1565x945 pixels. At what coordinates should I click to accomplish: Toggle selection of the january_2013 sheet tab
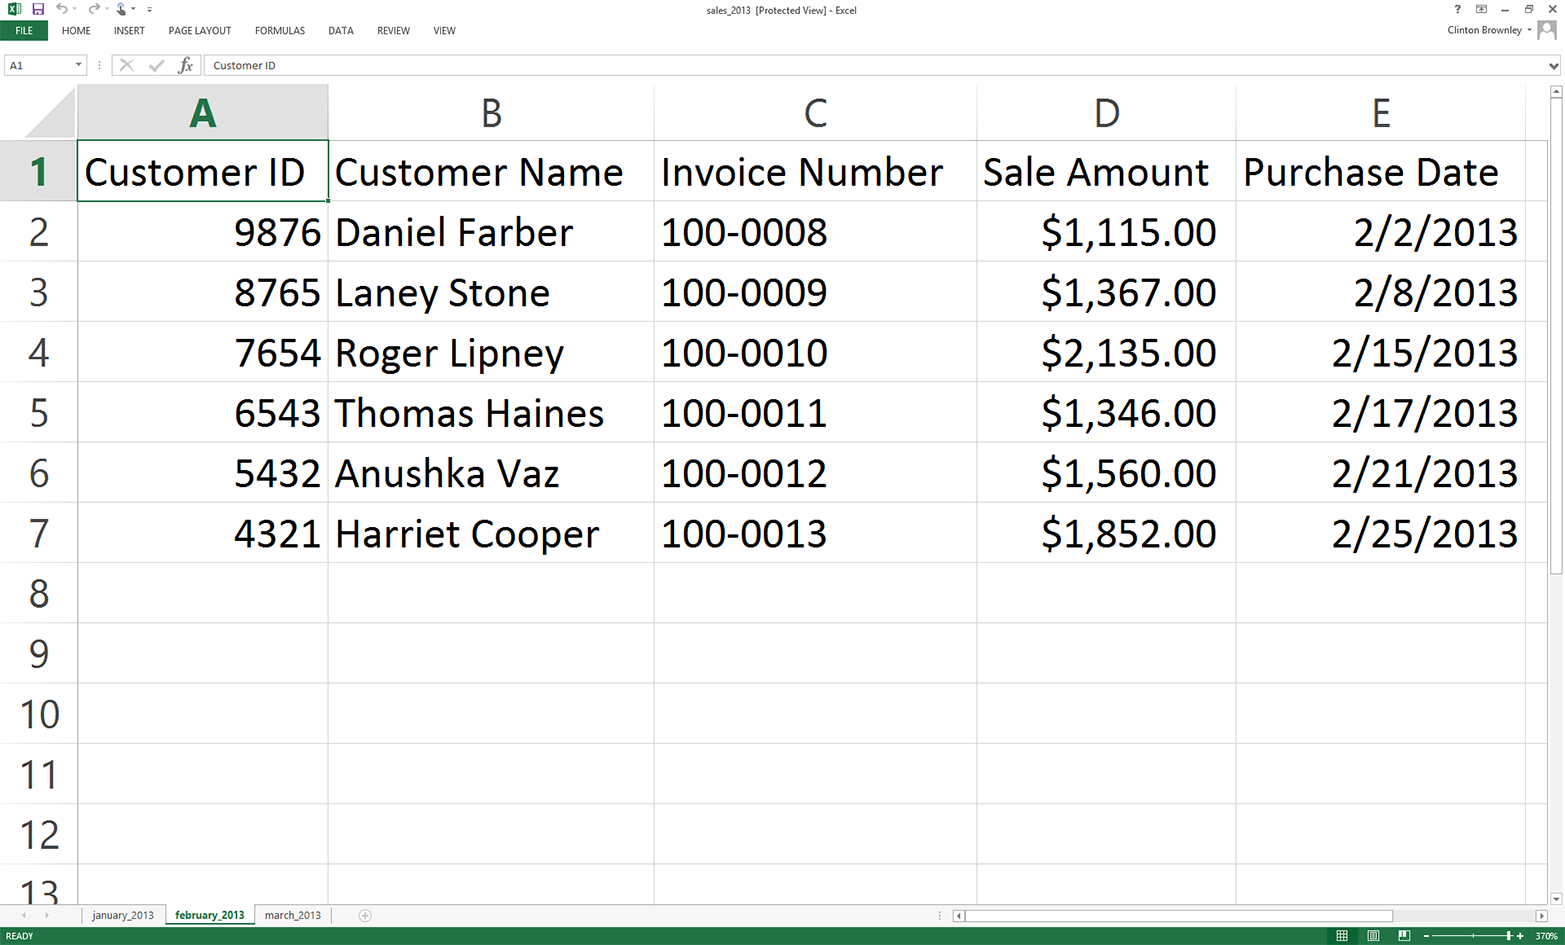click(122, 914)
